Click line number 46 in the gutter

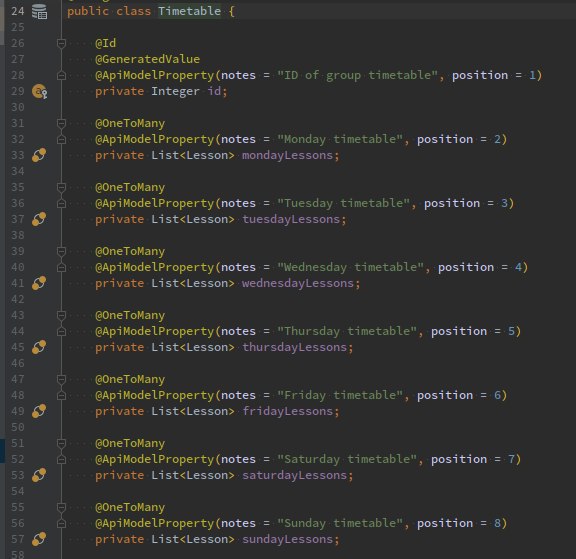(x=18, y=363)
